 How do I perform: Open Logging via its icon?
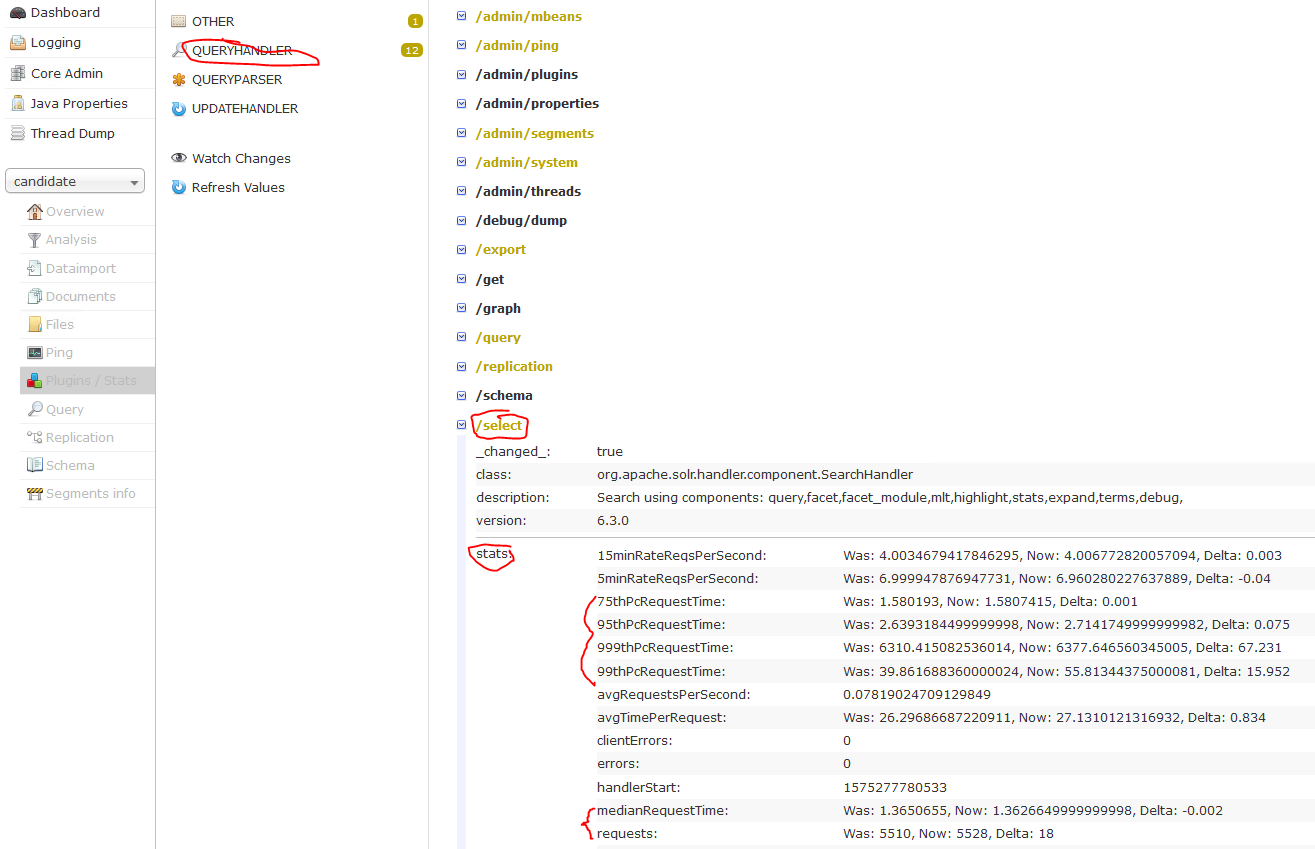(x=18, y=43)
